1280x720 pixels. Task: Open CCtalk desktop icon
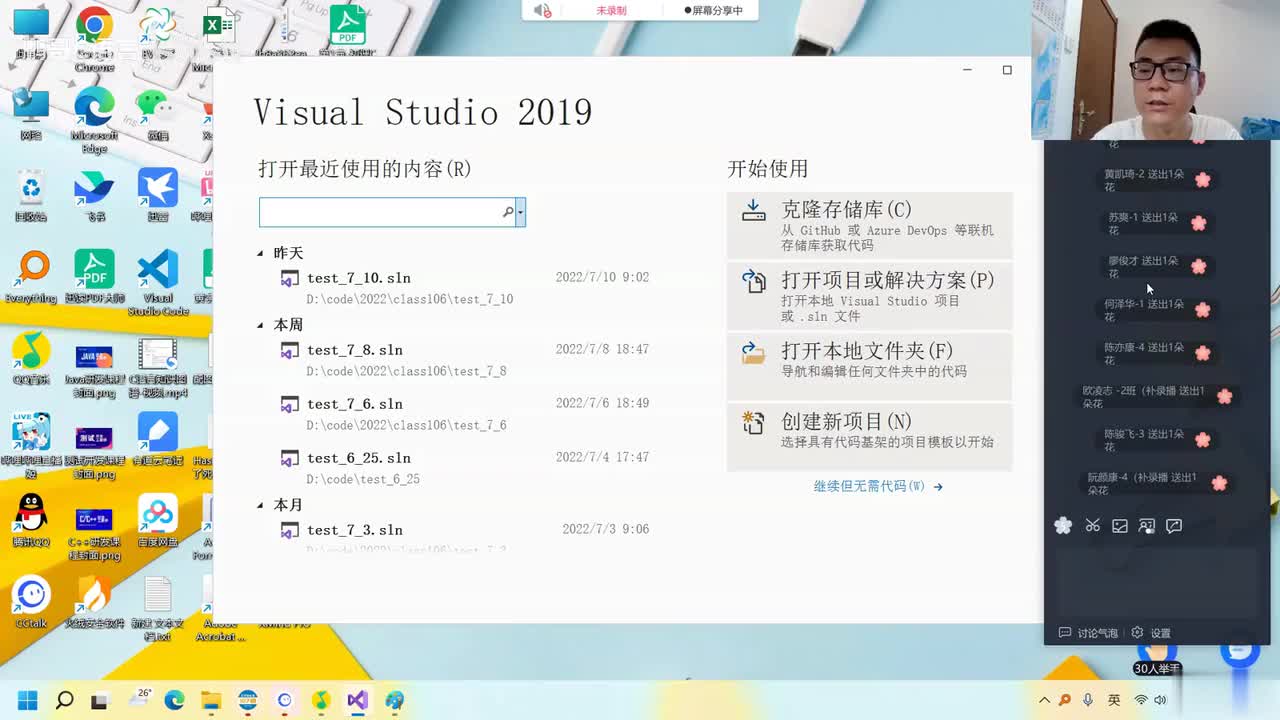(x=31, y=602)
